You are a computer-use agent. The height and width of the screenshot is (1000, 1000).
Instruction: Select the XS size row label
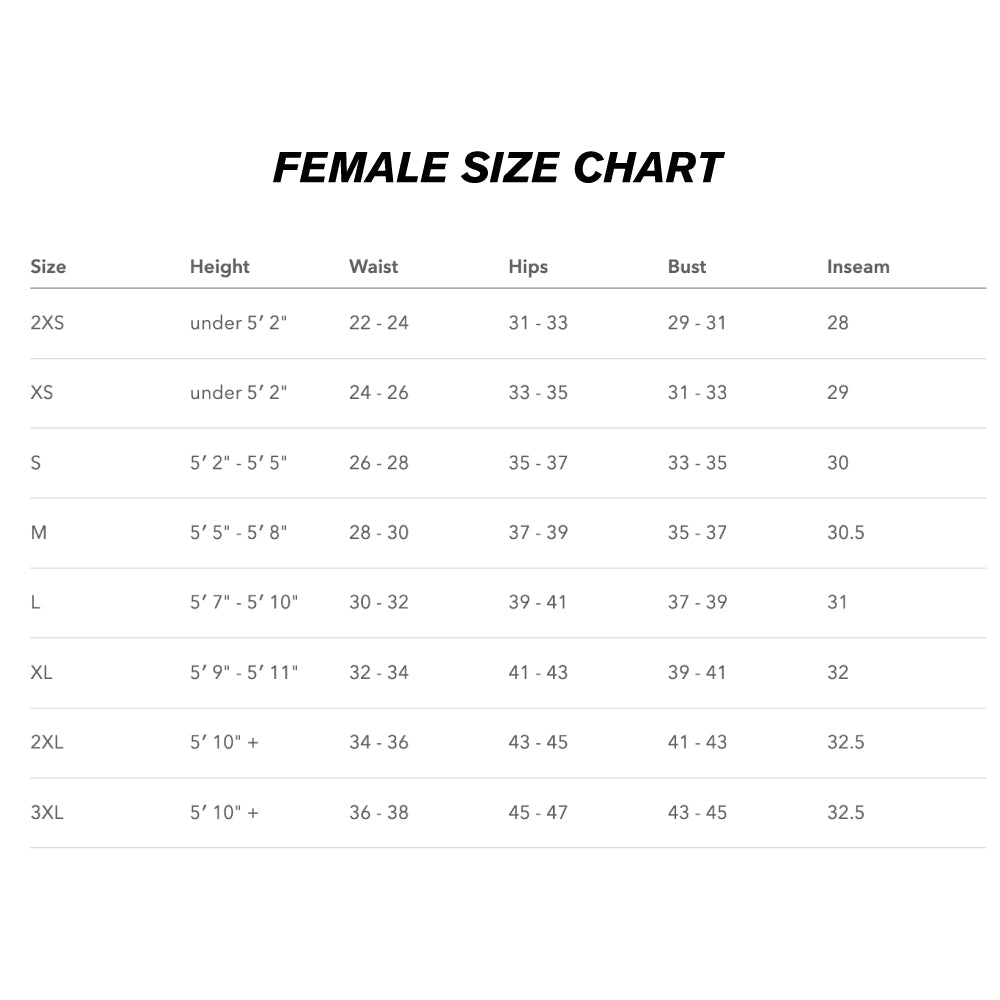click(x=42, y=393)
